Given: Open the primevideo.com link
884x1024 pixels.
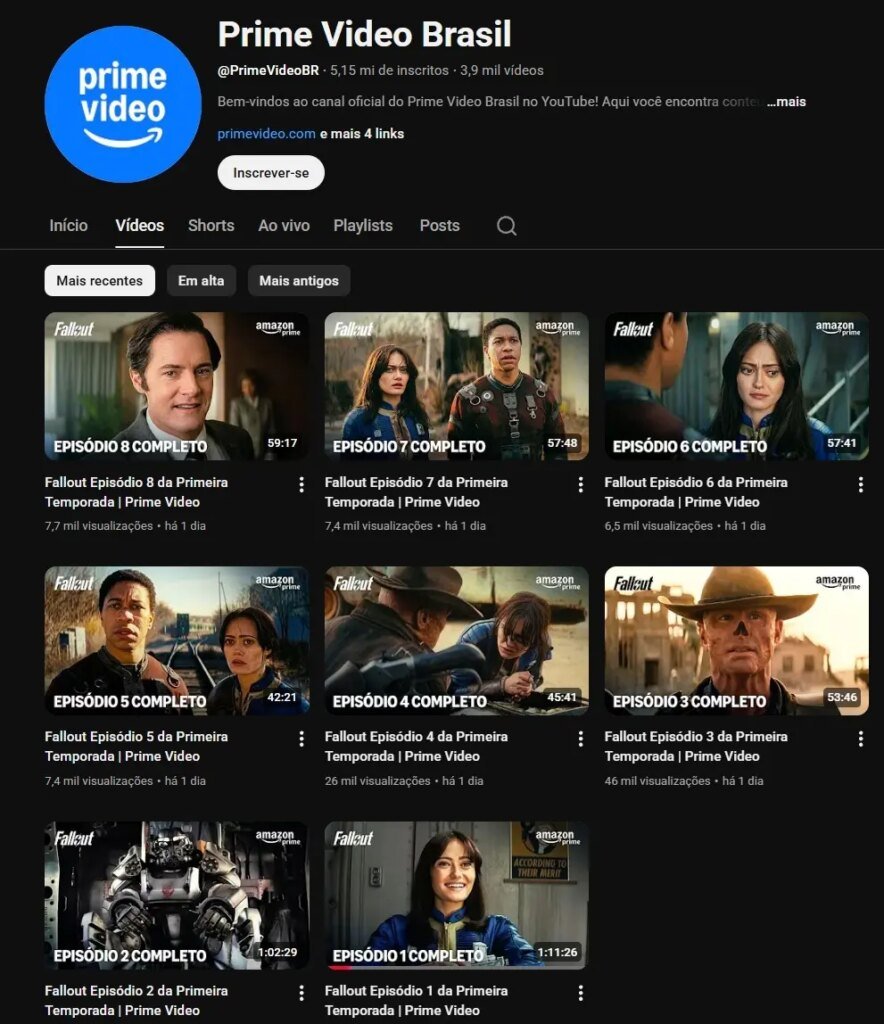Looking at the screenshot, I should pos(266,134).
